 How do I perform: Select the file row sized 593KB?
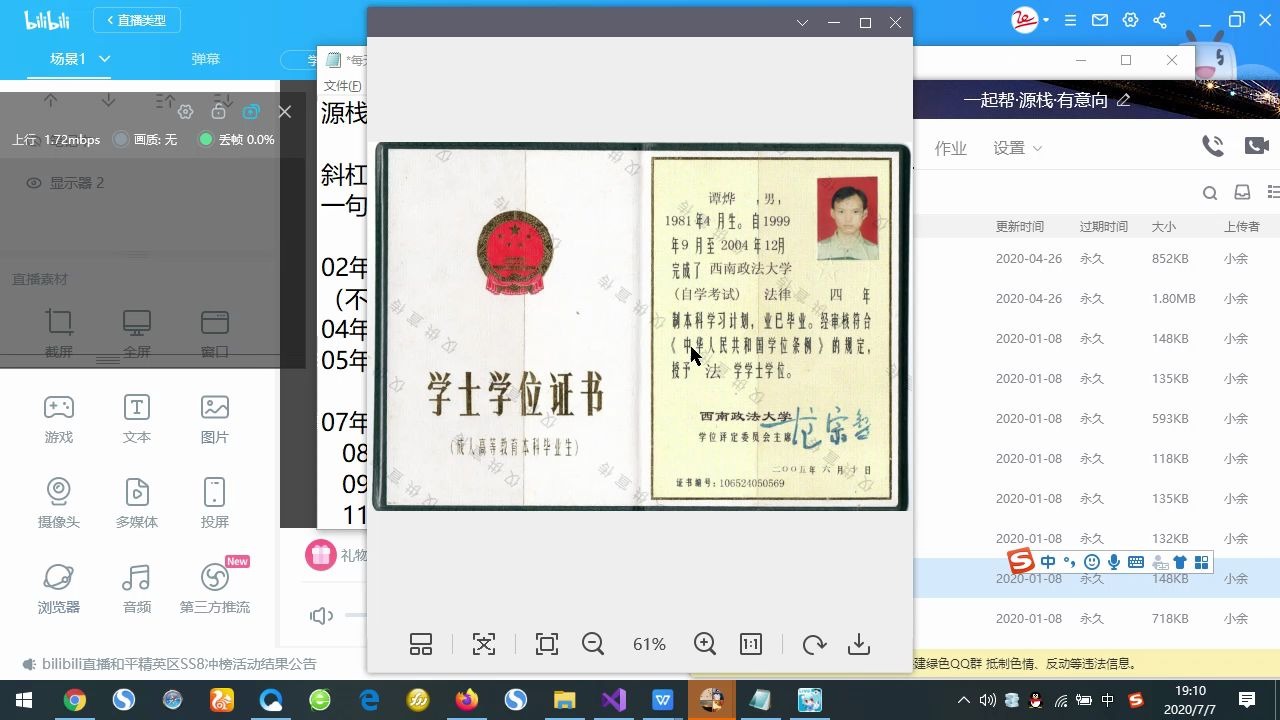point(1097,418)
